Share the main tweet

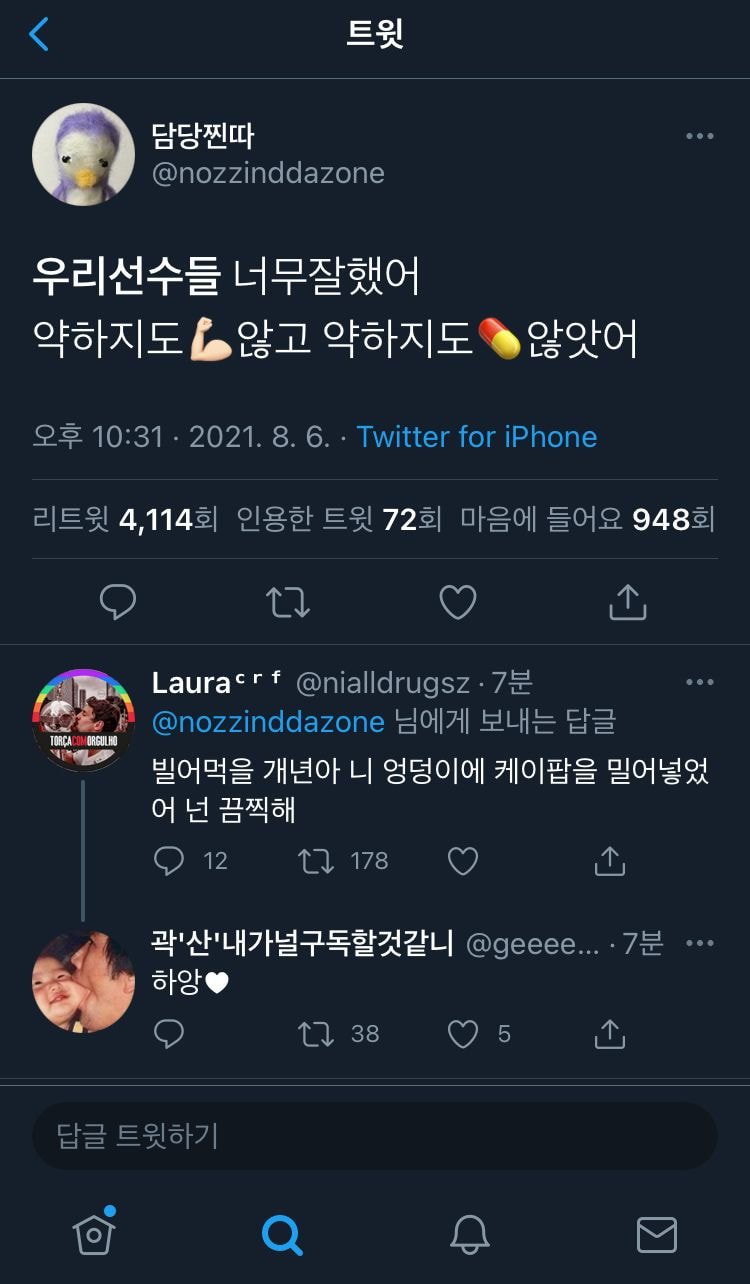pos(628,602)
